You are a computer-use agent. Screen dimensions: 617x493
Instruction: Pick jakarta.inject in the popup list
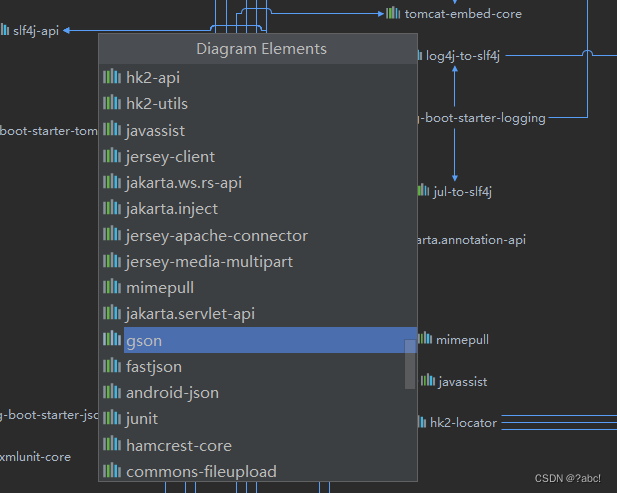pos(258,209)
